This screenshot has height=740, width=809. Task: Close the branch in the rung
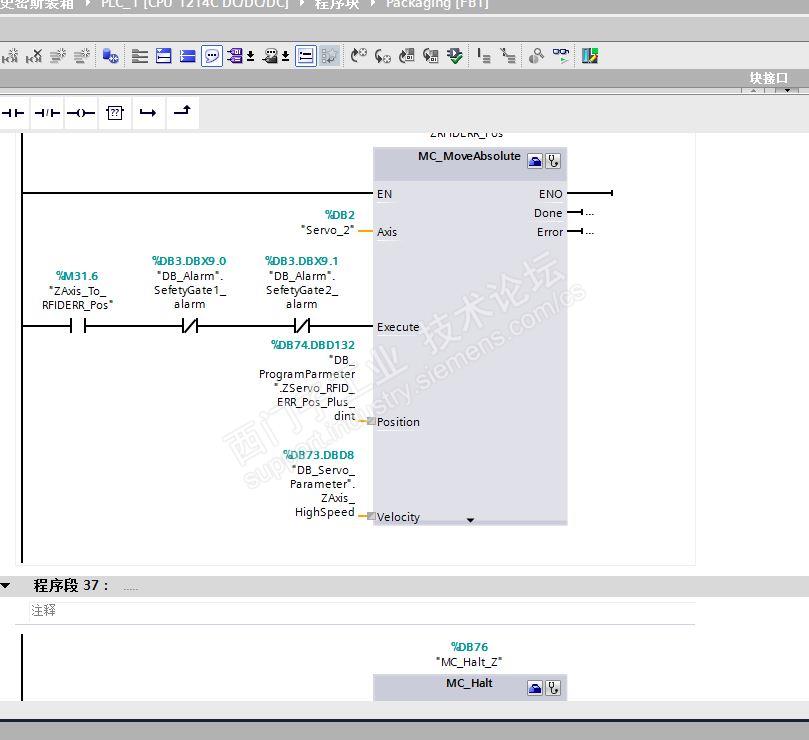click(x=182, y=110)
